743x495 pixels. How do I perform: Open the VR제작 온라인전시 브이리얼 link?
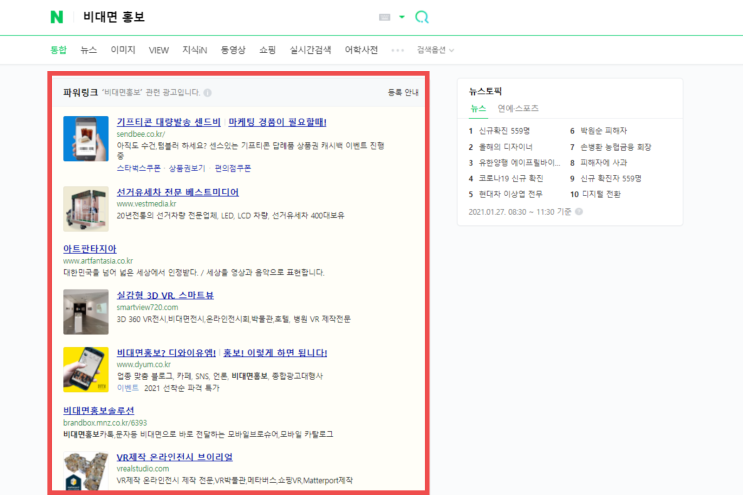point(174,457)
